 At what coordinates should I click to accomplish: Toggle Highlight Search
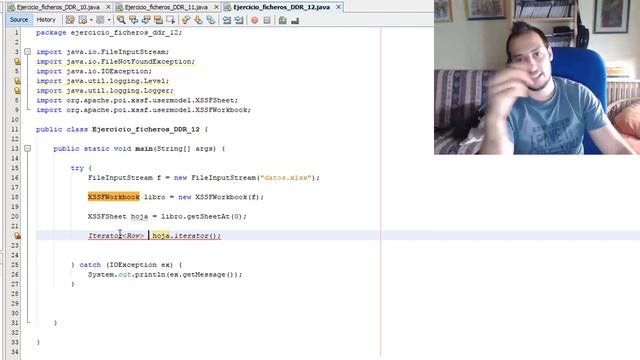click(x=158, y=20)
